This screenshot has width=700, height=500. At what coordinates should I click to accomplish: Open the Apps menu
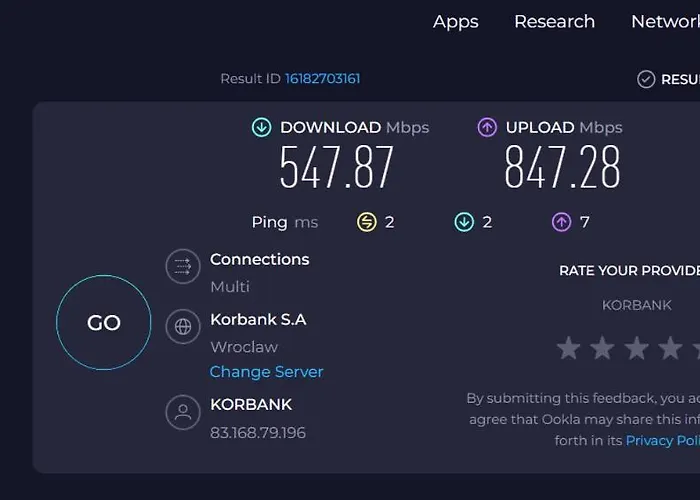point(455,21)
